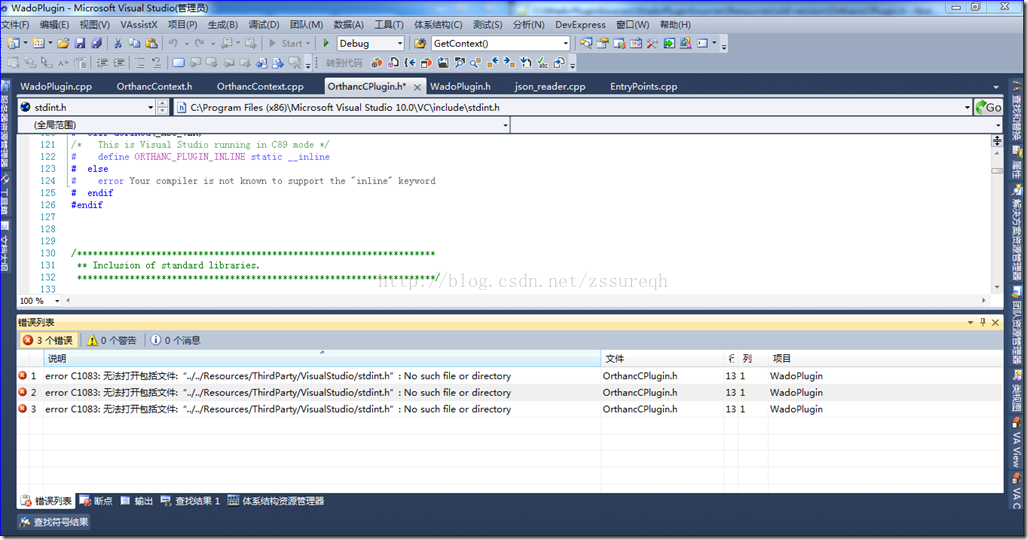Open the 调试(D) menu

pos(264,24)
